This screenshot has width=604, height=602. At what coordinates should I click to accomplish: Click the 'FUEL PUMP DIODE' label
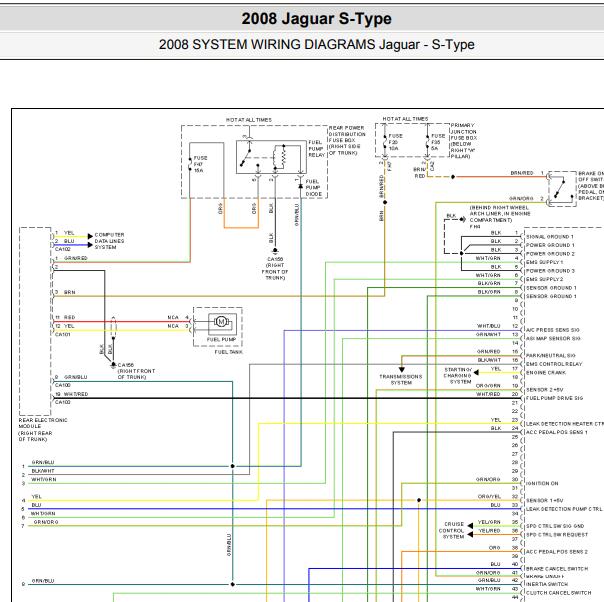tap(314, 188)
